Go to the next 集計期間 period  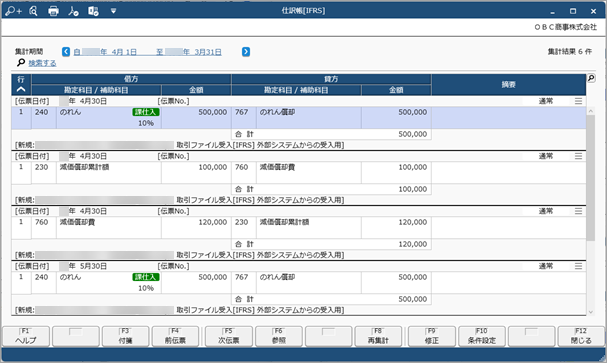[246, 51]
